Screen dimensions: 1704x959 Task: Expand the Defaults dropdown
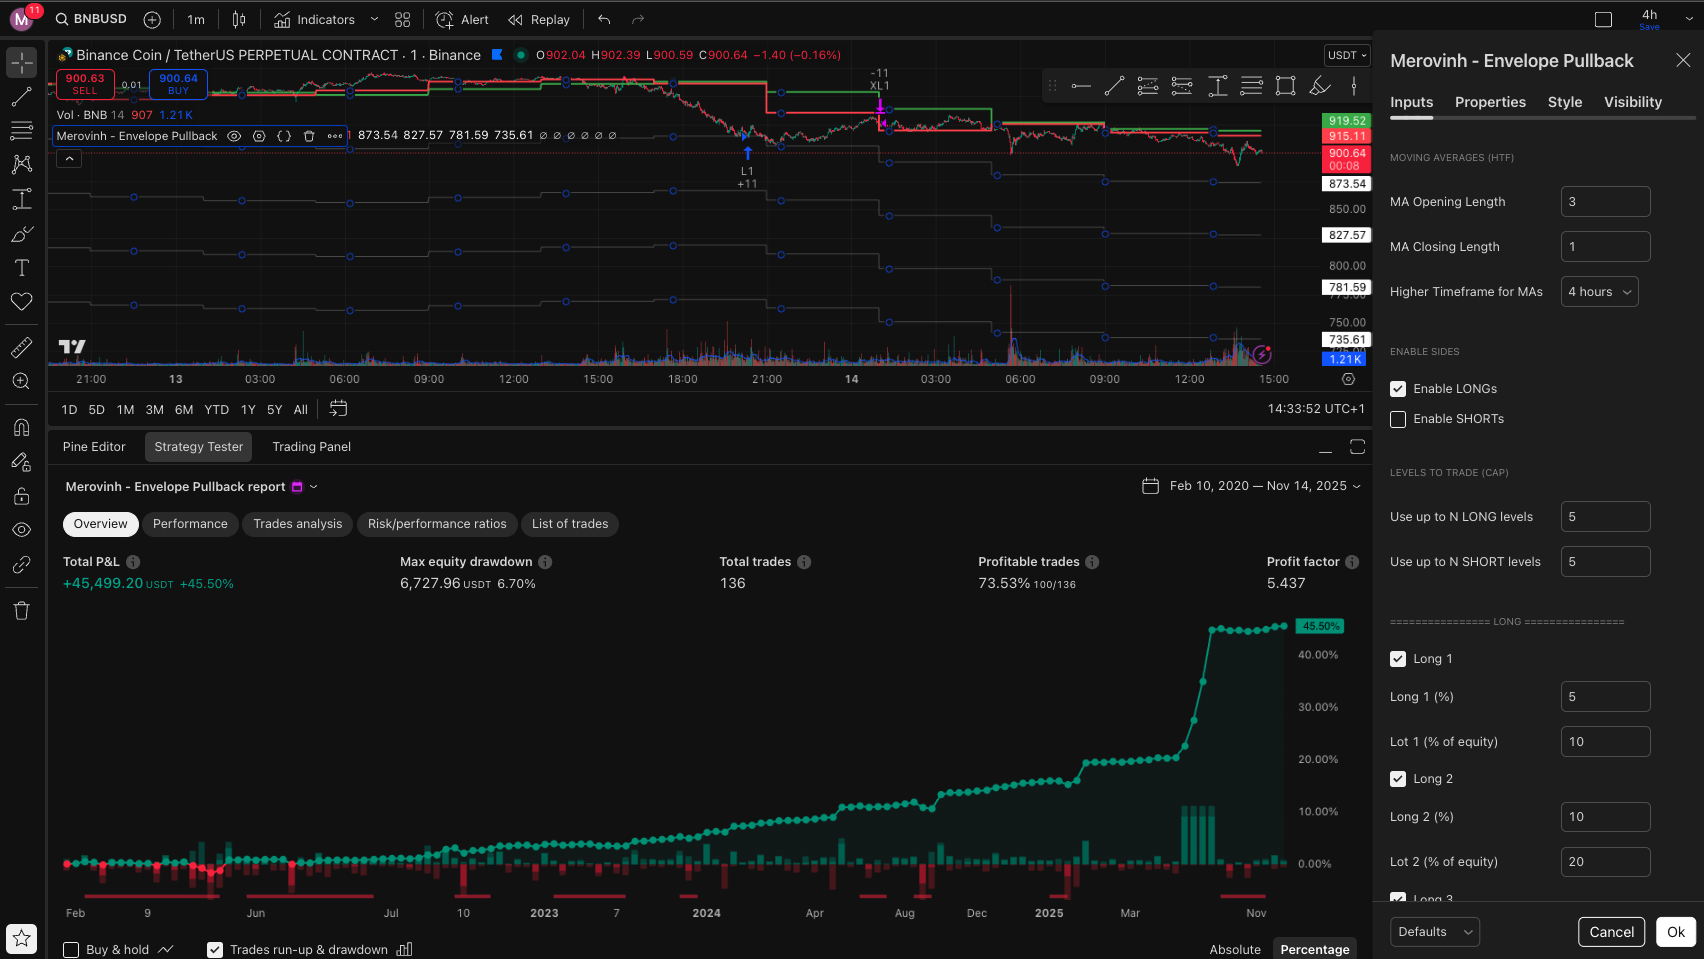[1434, 932]
